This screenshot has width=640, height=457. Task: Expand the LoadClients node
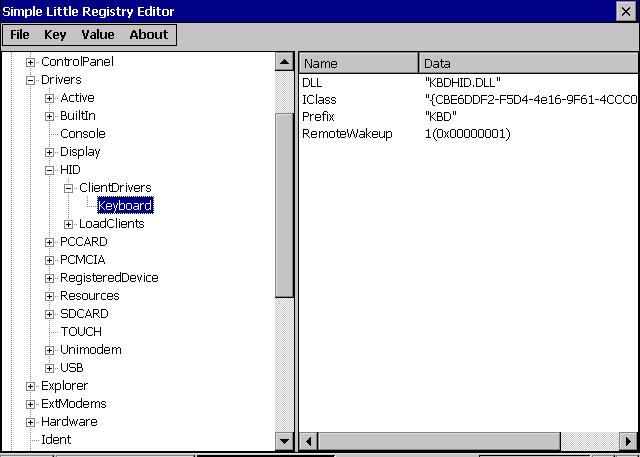(x=69, y=224)
